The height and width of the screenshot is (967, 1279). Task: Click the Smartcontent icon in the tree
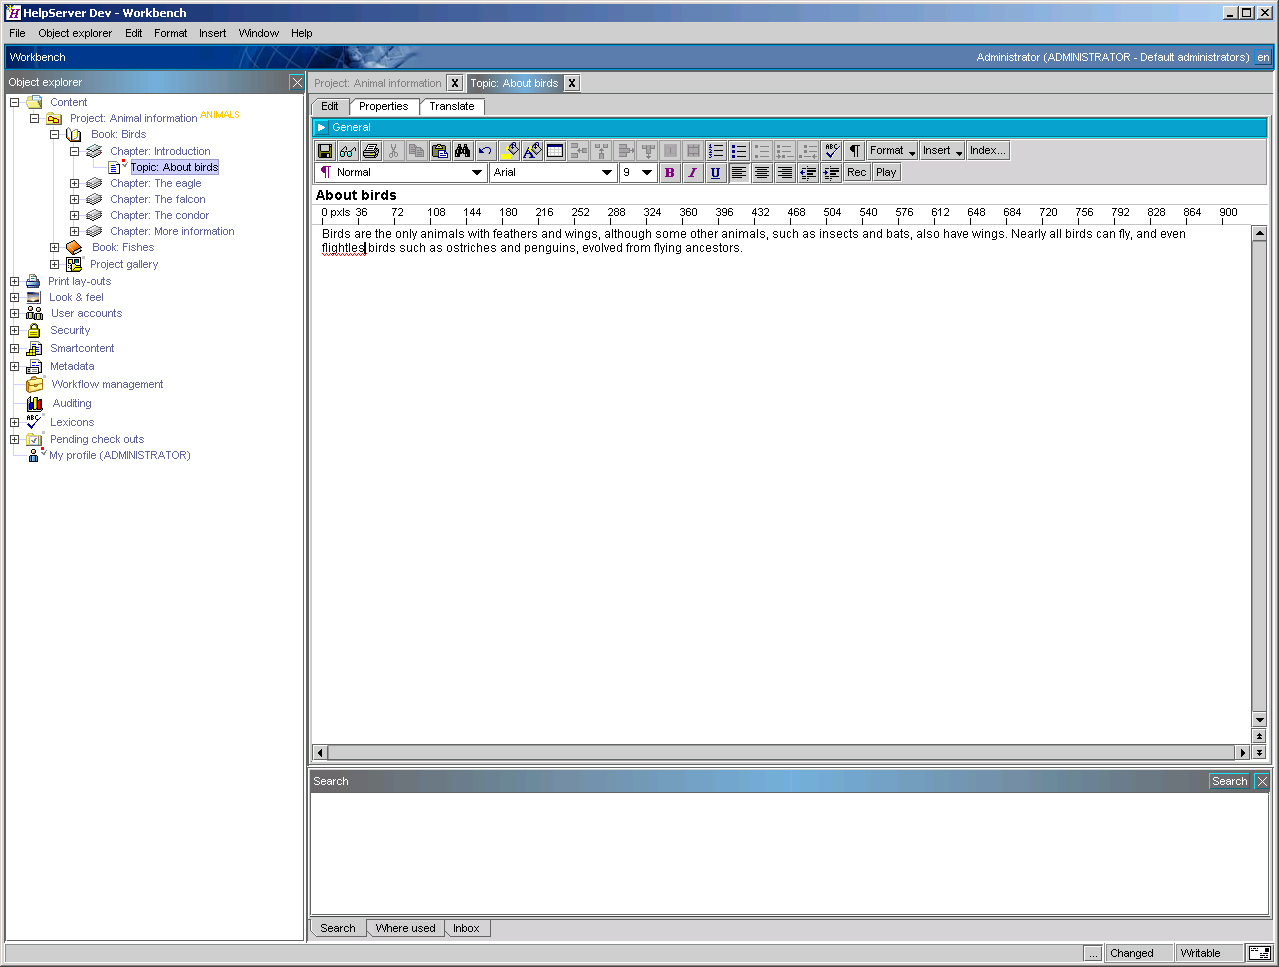tap(34, 348)
